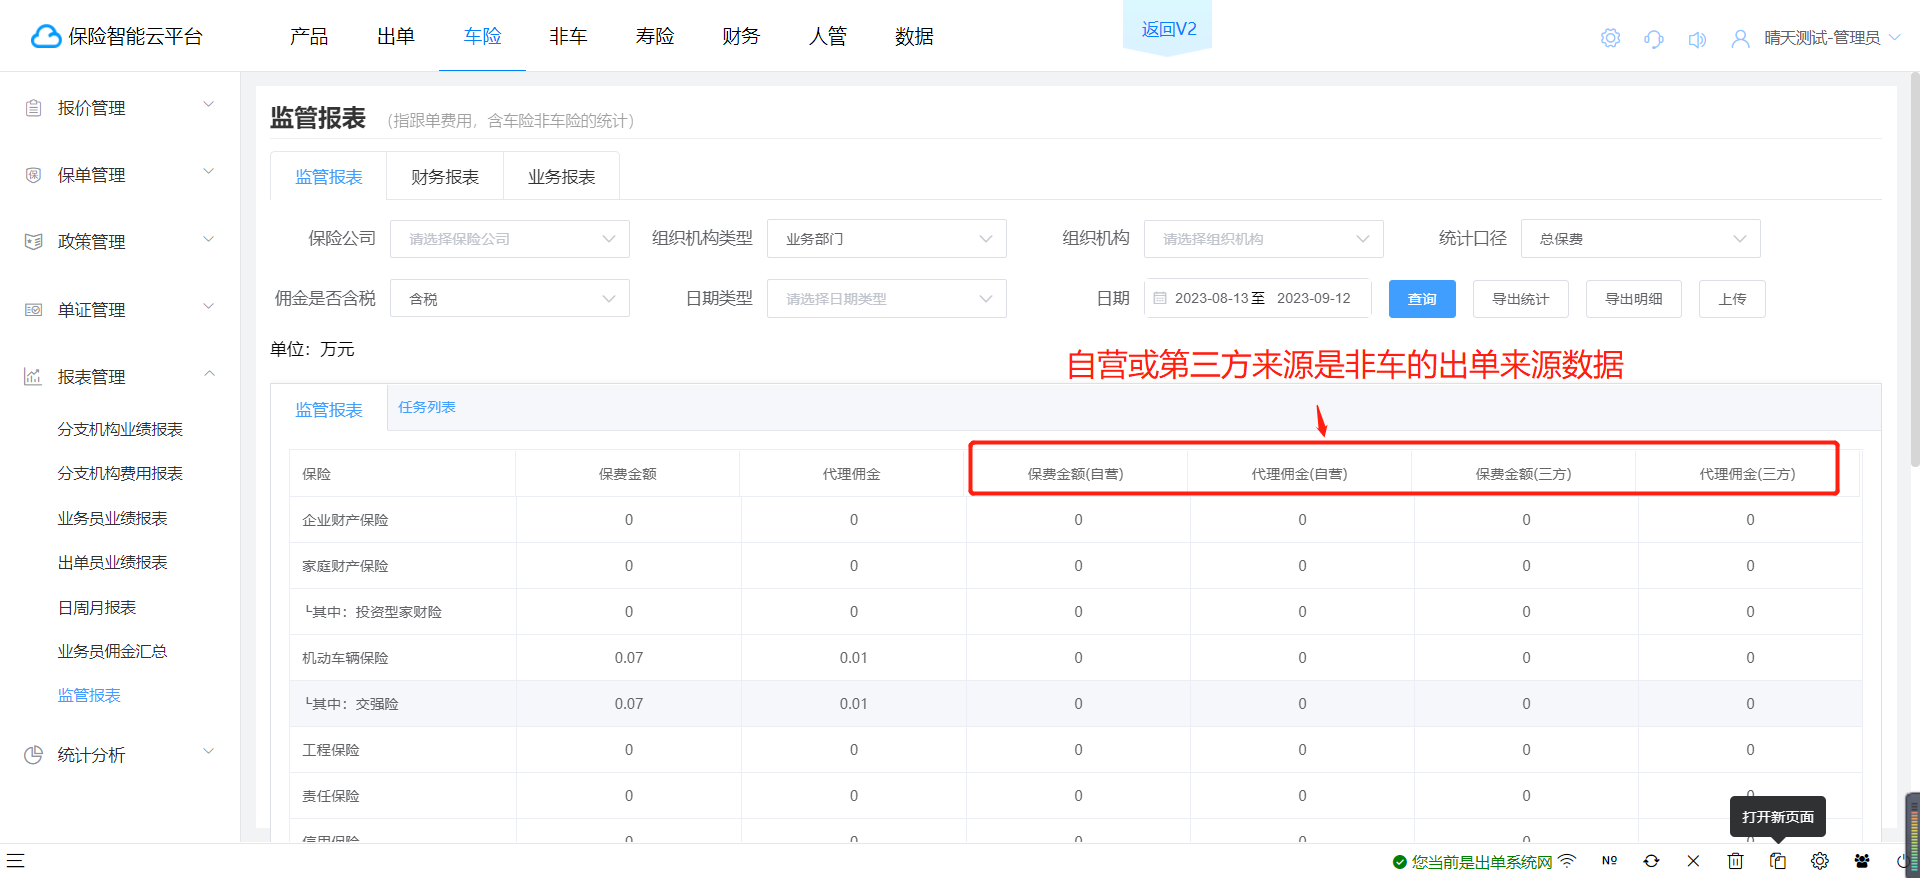Click the 报表管理 chart icon
Screen dimensions: 1920x878
34,377
